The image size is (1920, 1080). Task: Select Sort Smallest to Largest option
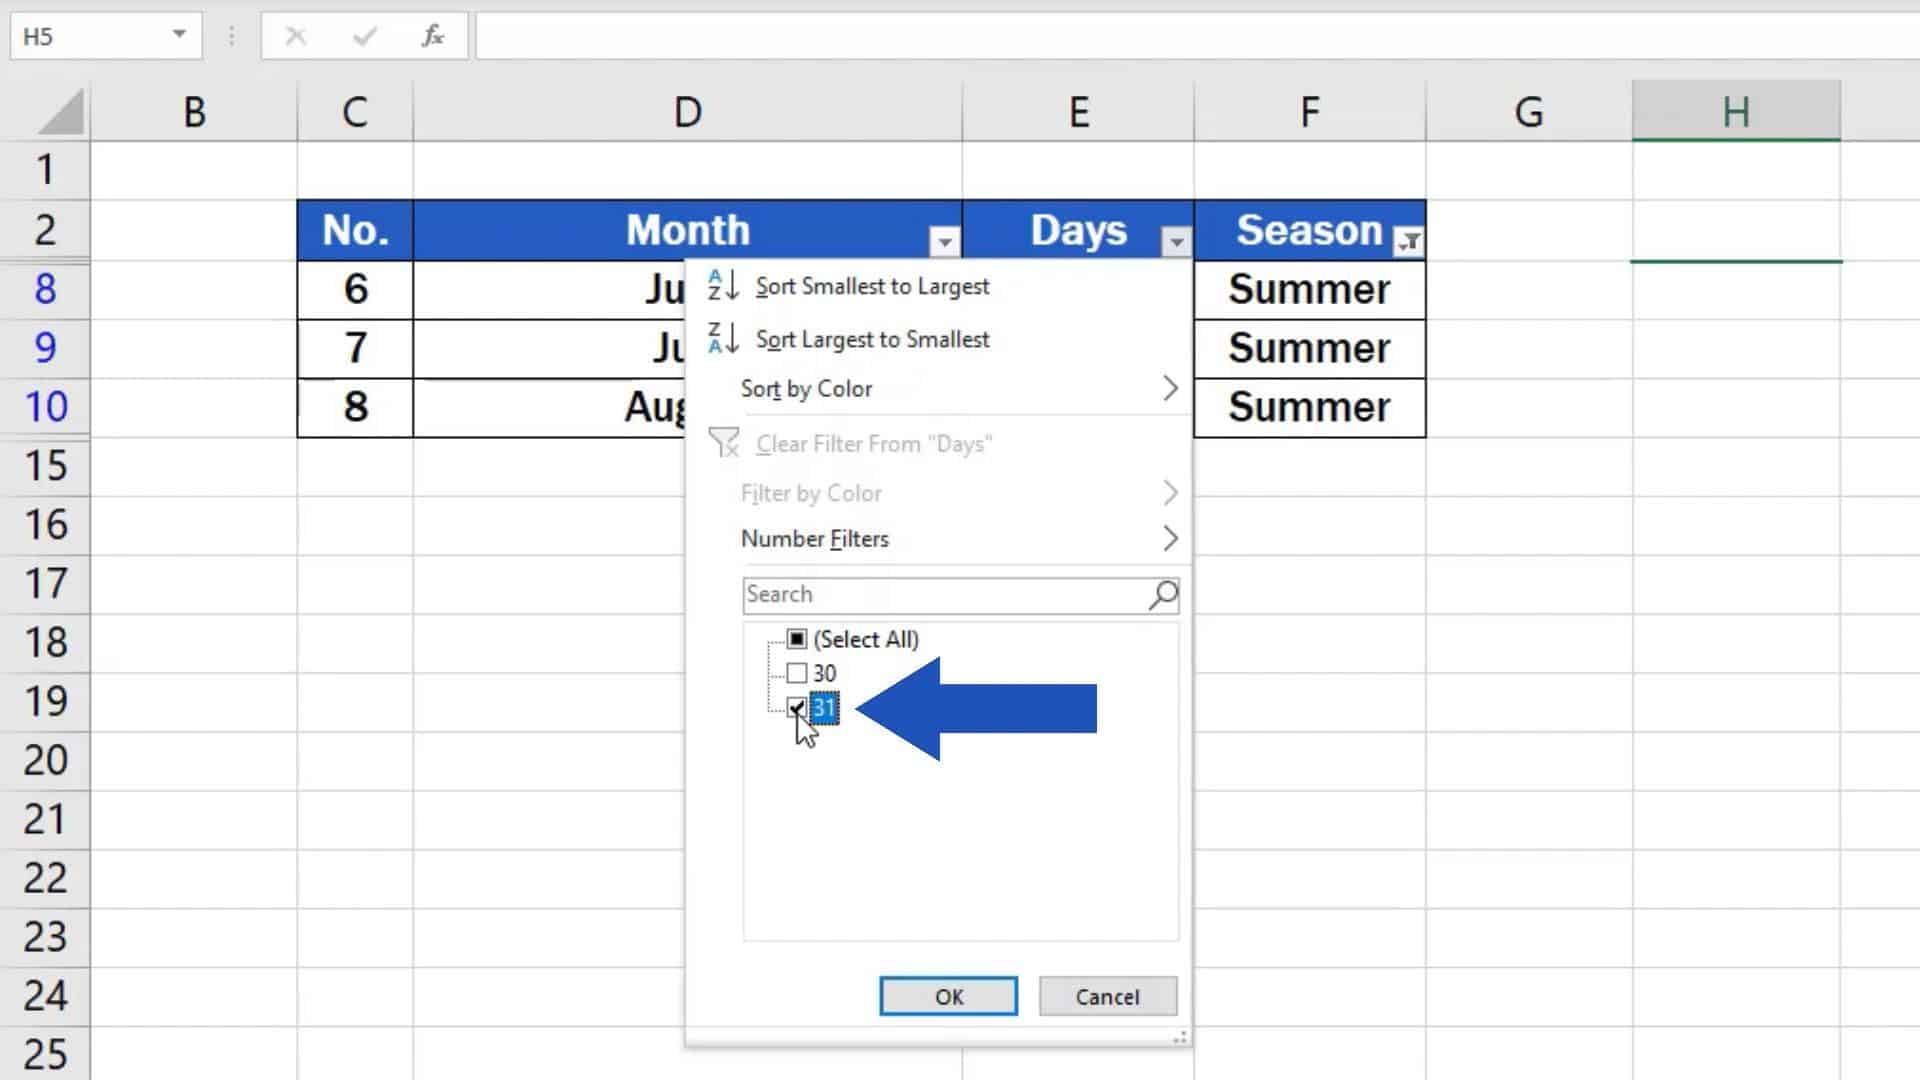coord(872,286)
